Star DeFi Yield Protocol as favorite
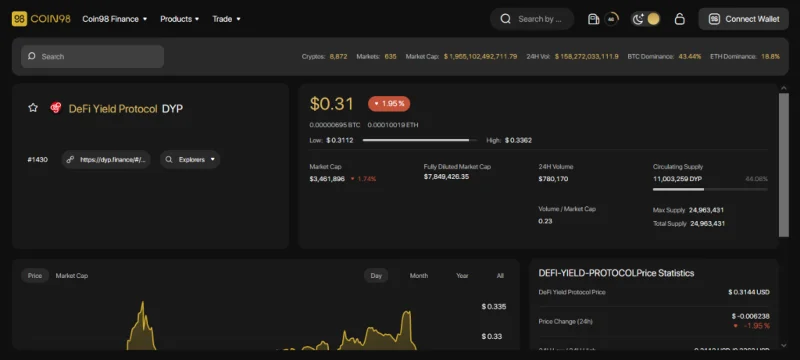The width and height of the screenshot is (800, 360). coord(33,108)
